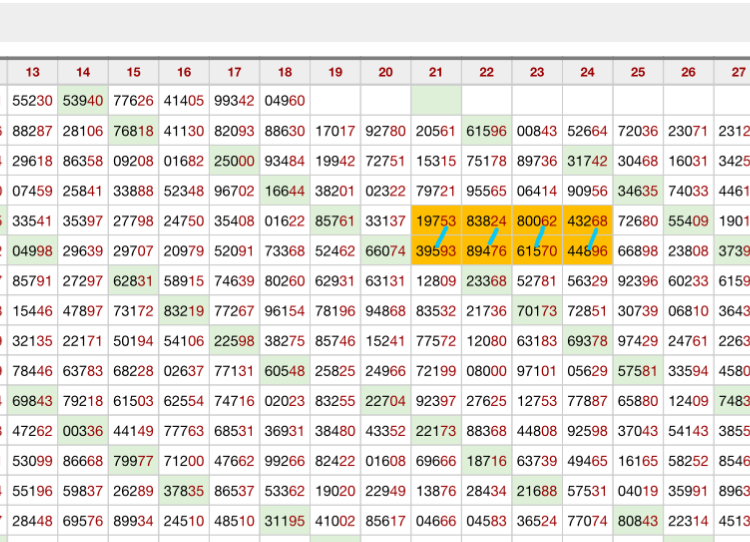Select cell 04960 in column 18
The image size is (750, 542).
click(285, 100)
